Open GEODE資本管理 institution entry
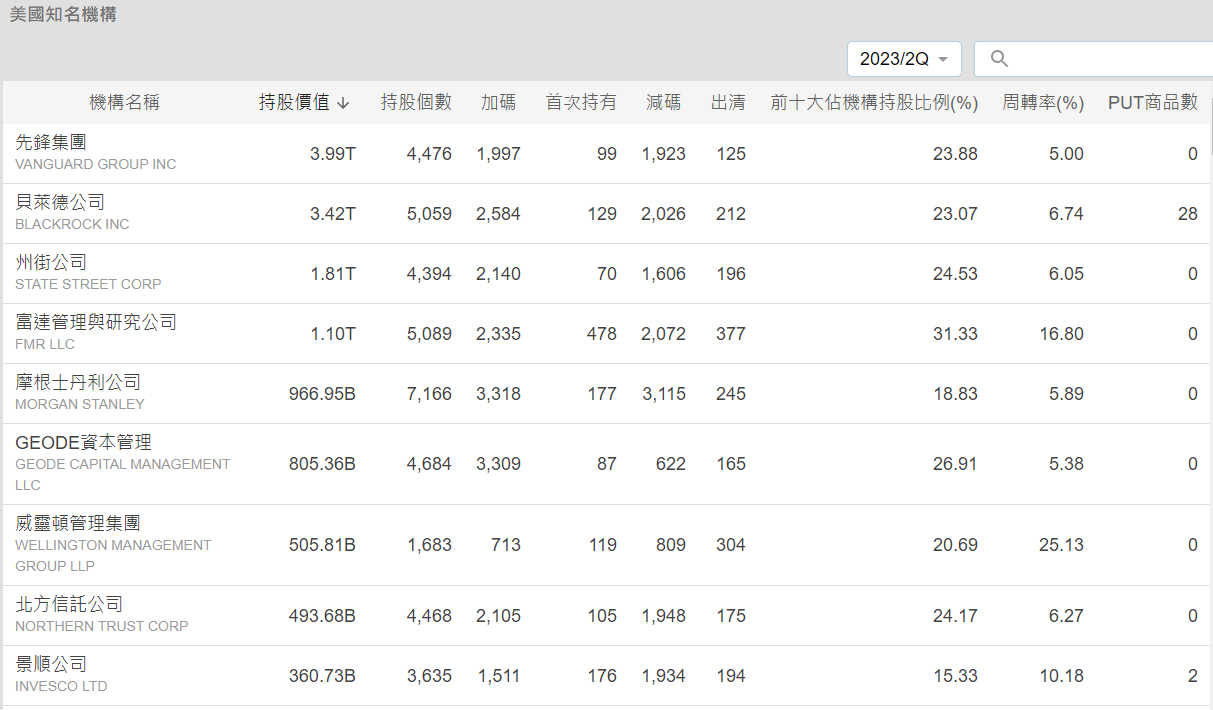 (84, 442)
